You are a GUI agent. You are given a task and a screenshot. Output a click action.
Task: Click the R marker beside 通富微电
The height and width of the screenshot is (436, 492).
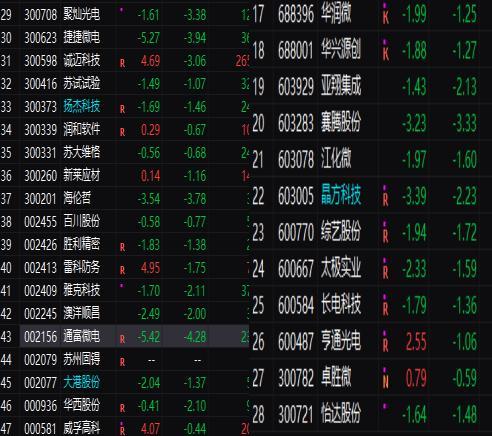pyautogui.click(x=122, y=339)
